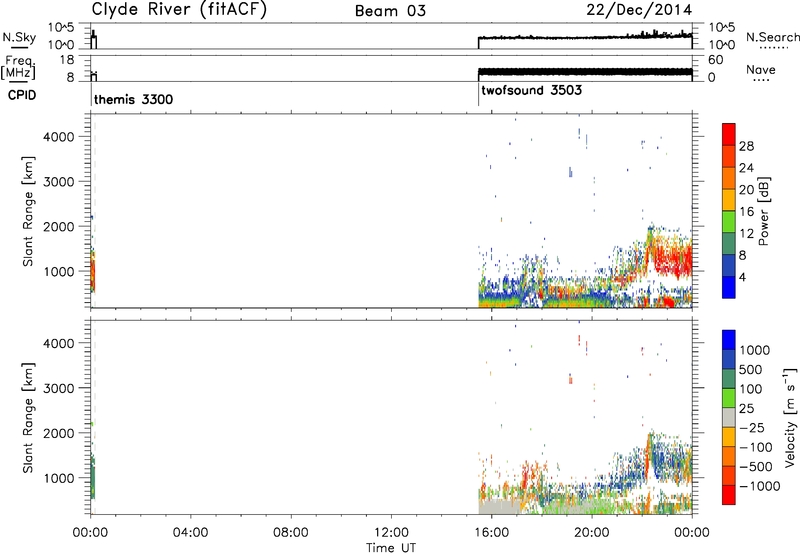The height and width of the screenshot is (554, 800).
Task: Pick the red top segment of Power colorbar
Action: (x=729, y=134)
